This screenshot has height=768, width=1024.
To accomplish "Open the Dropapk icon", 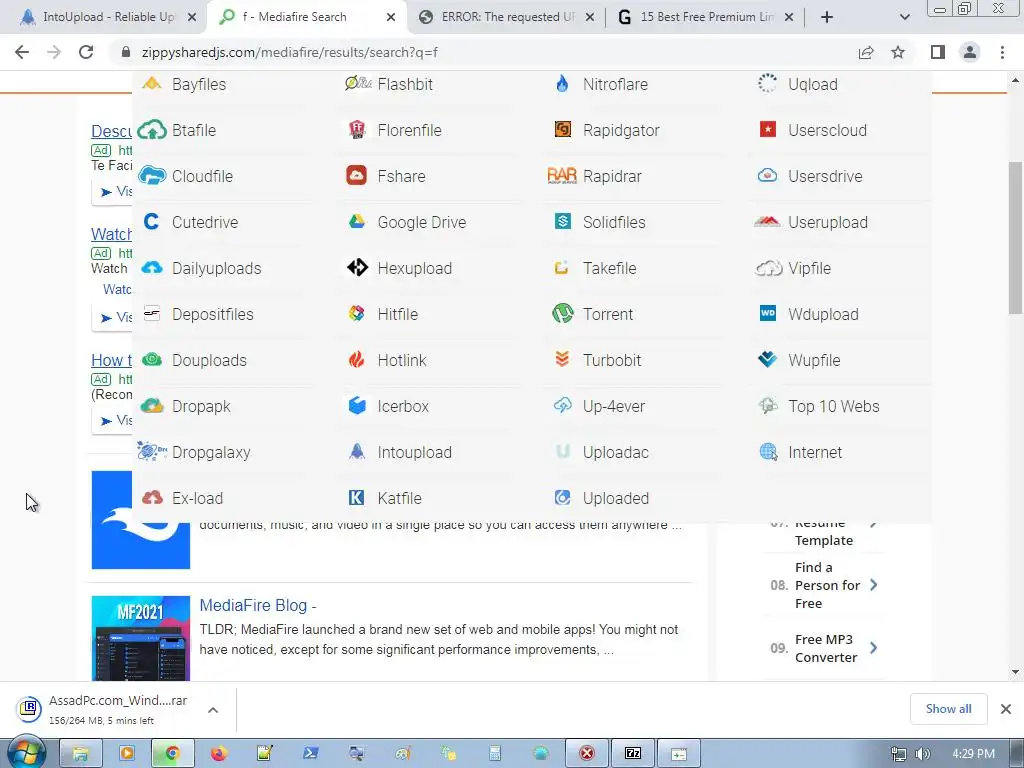I will (152, 406).
